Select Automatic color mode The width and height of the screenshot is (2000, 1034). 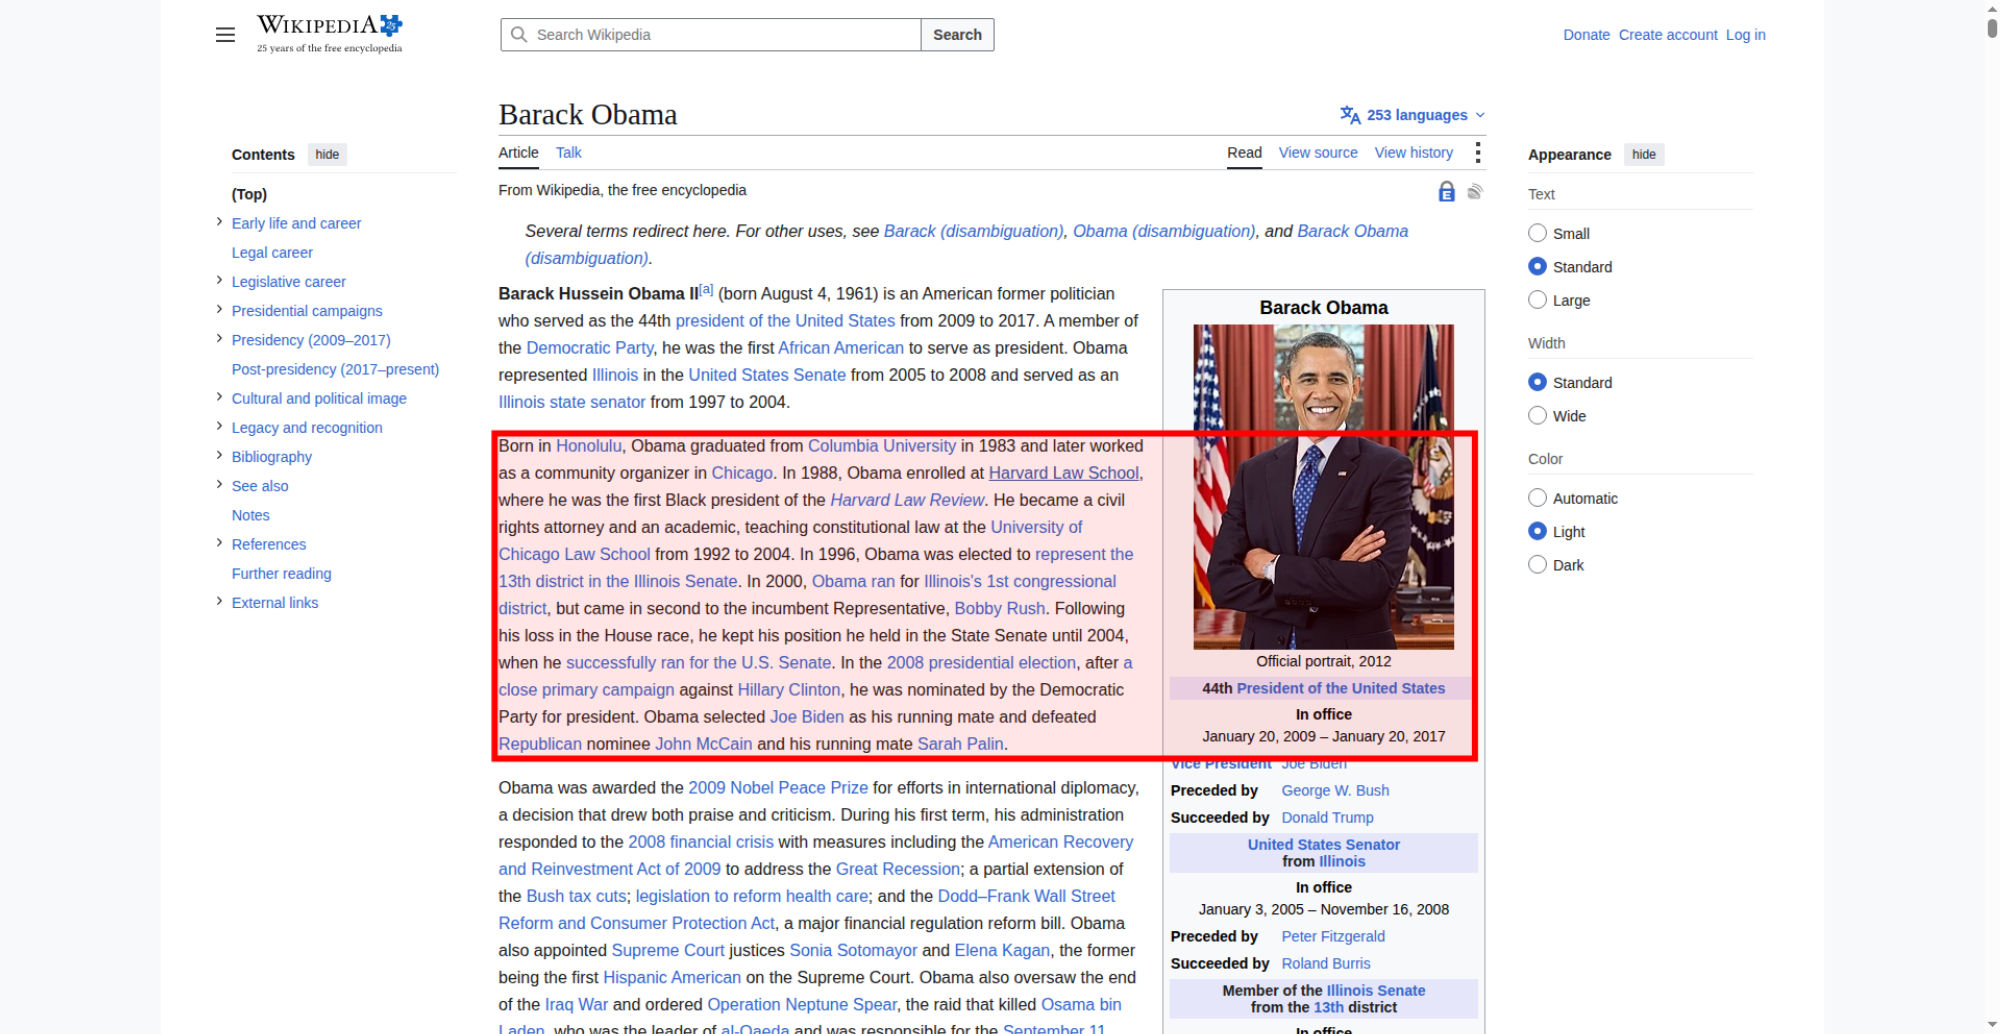pyautogui.click(x=1538, y=498)
